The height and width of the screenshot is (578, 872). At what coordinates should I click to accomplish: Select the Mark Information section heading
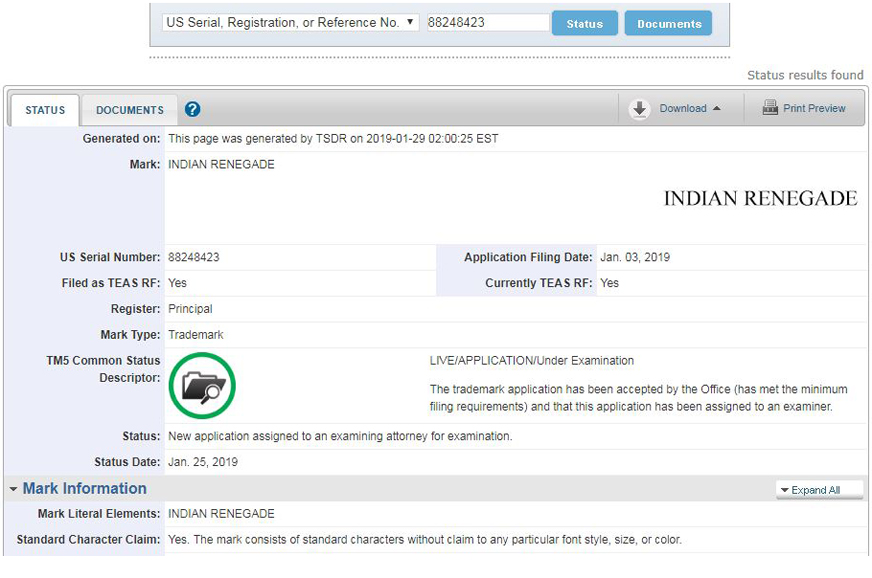click(x=85, y=489)
